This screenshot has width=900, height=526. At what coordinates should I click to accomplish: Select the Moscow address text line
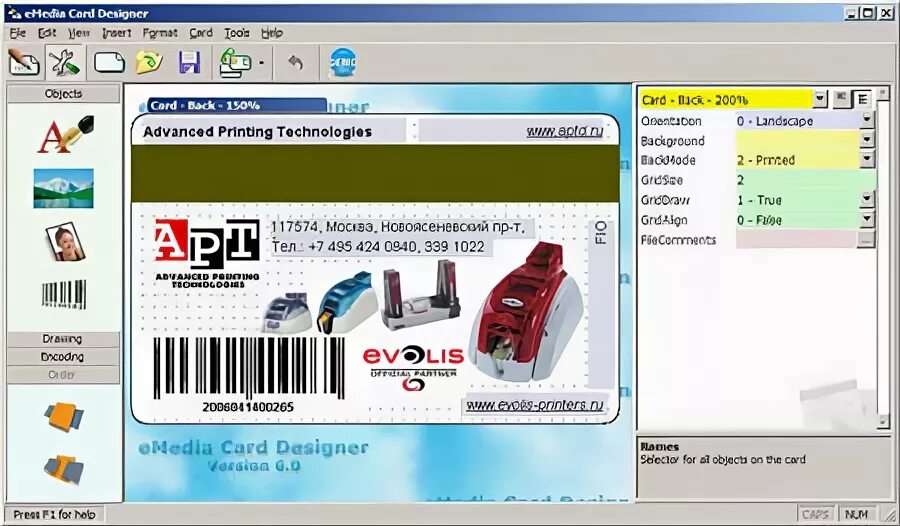398,227
